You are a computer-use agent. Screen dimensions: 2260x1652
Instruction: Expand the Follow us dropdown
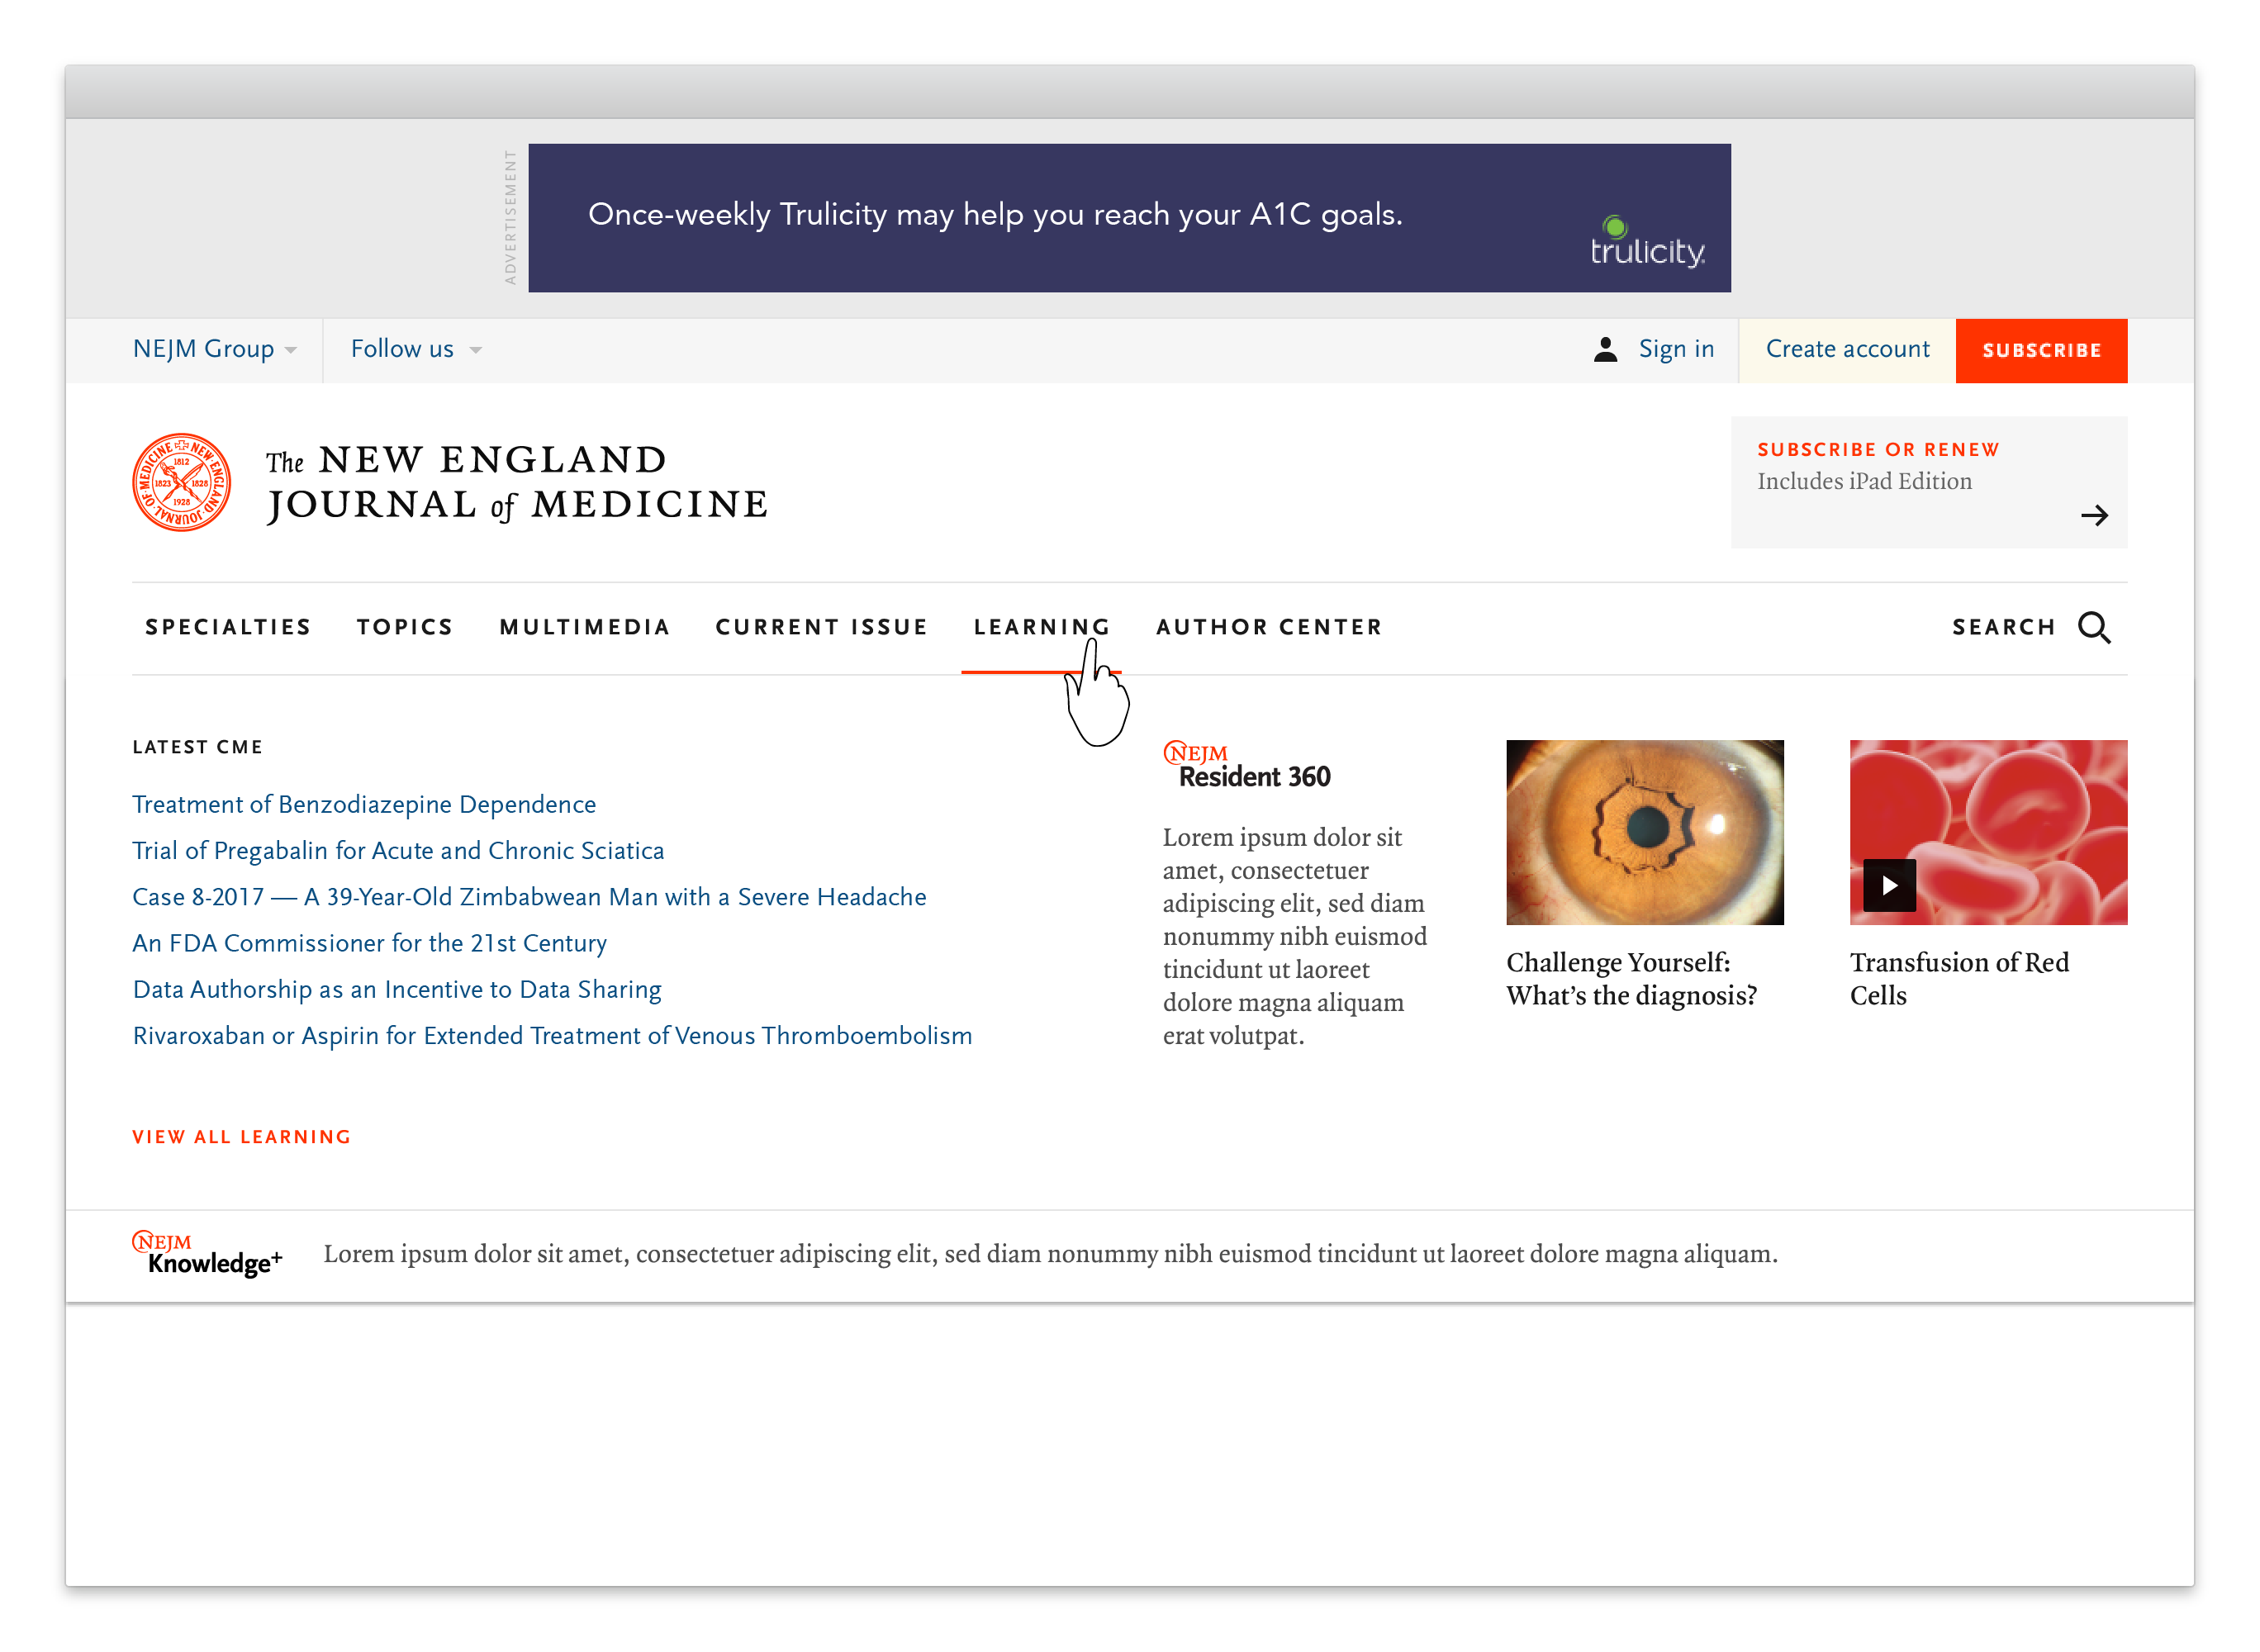click(x=415, y=349)
